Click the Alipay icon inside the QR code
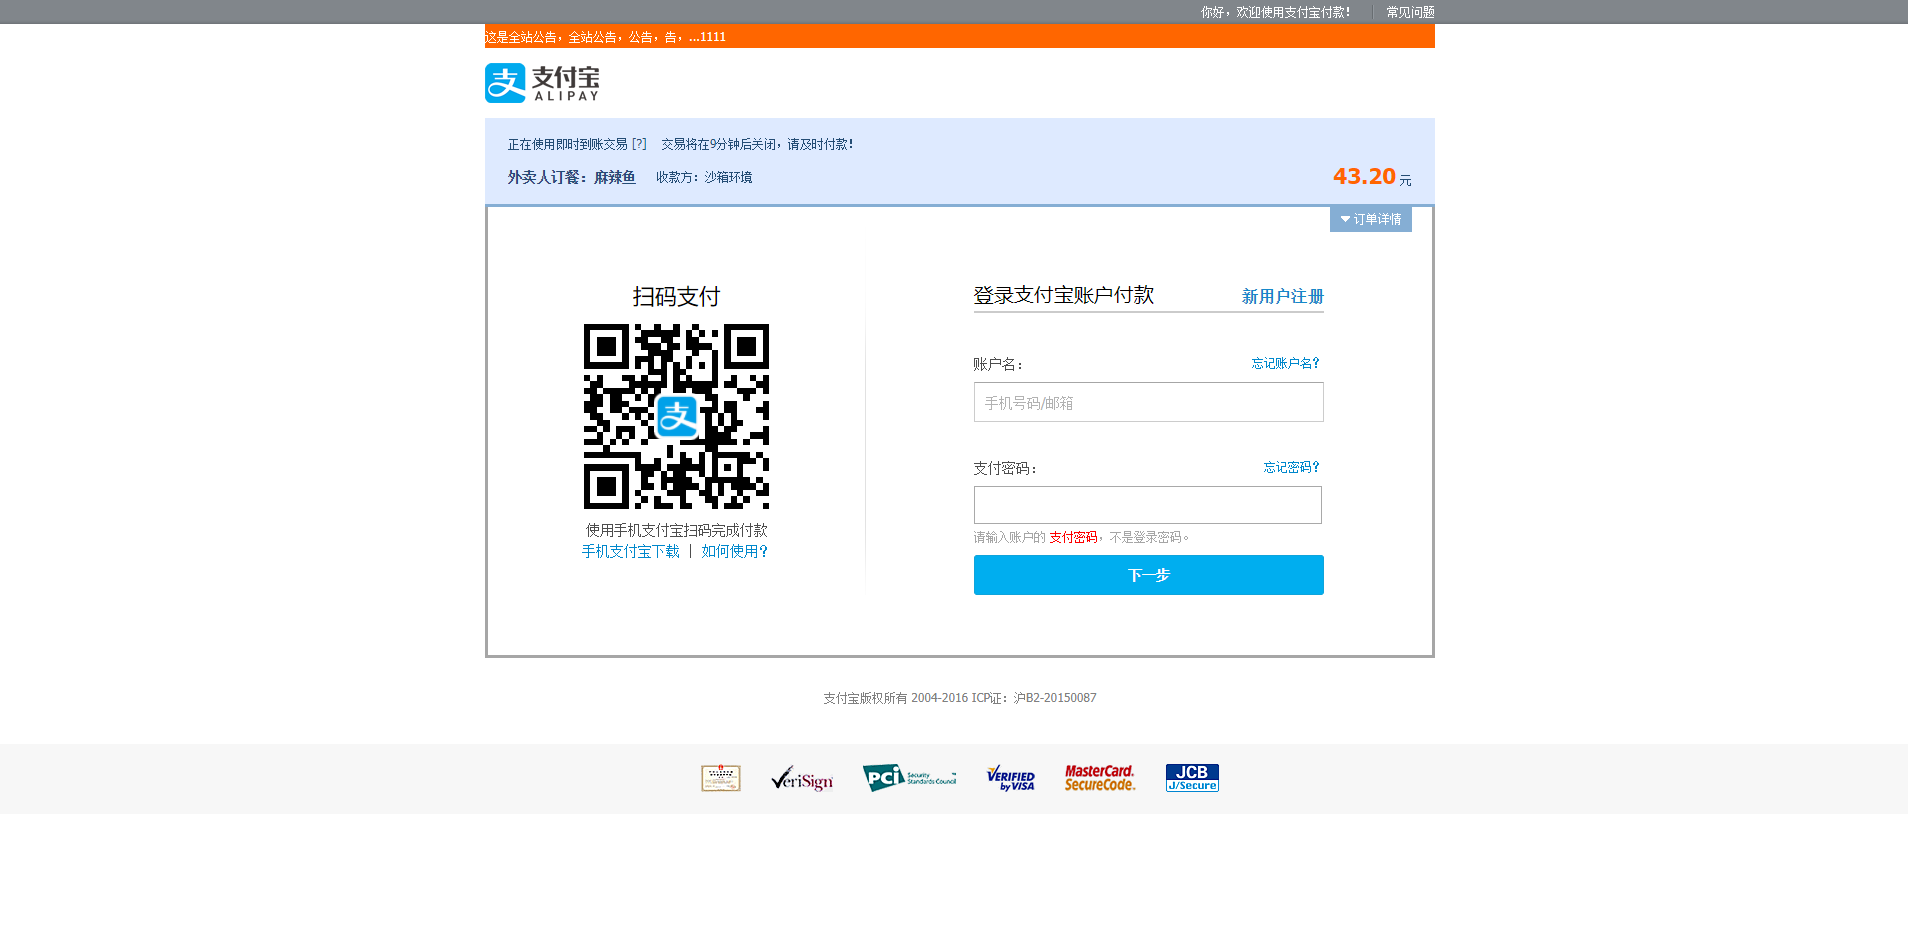This screenshot has width=1908, height=925. [677, 416]
